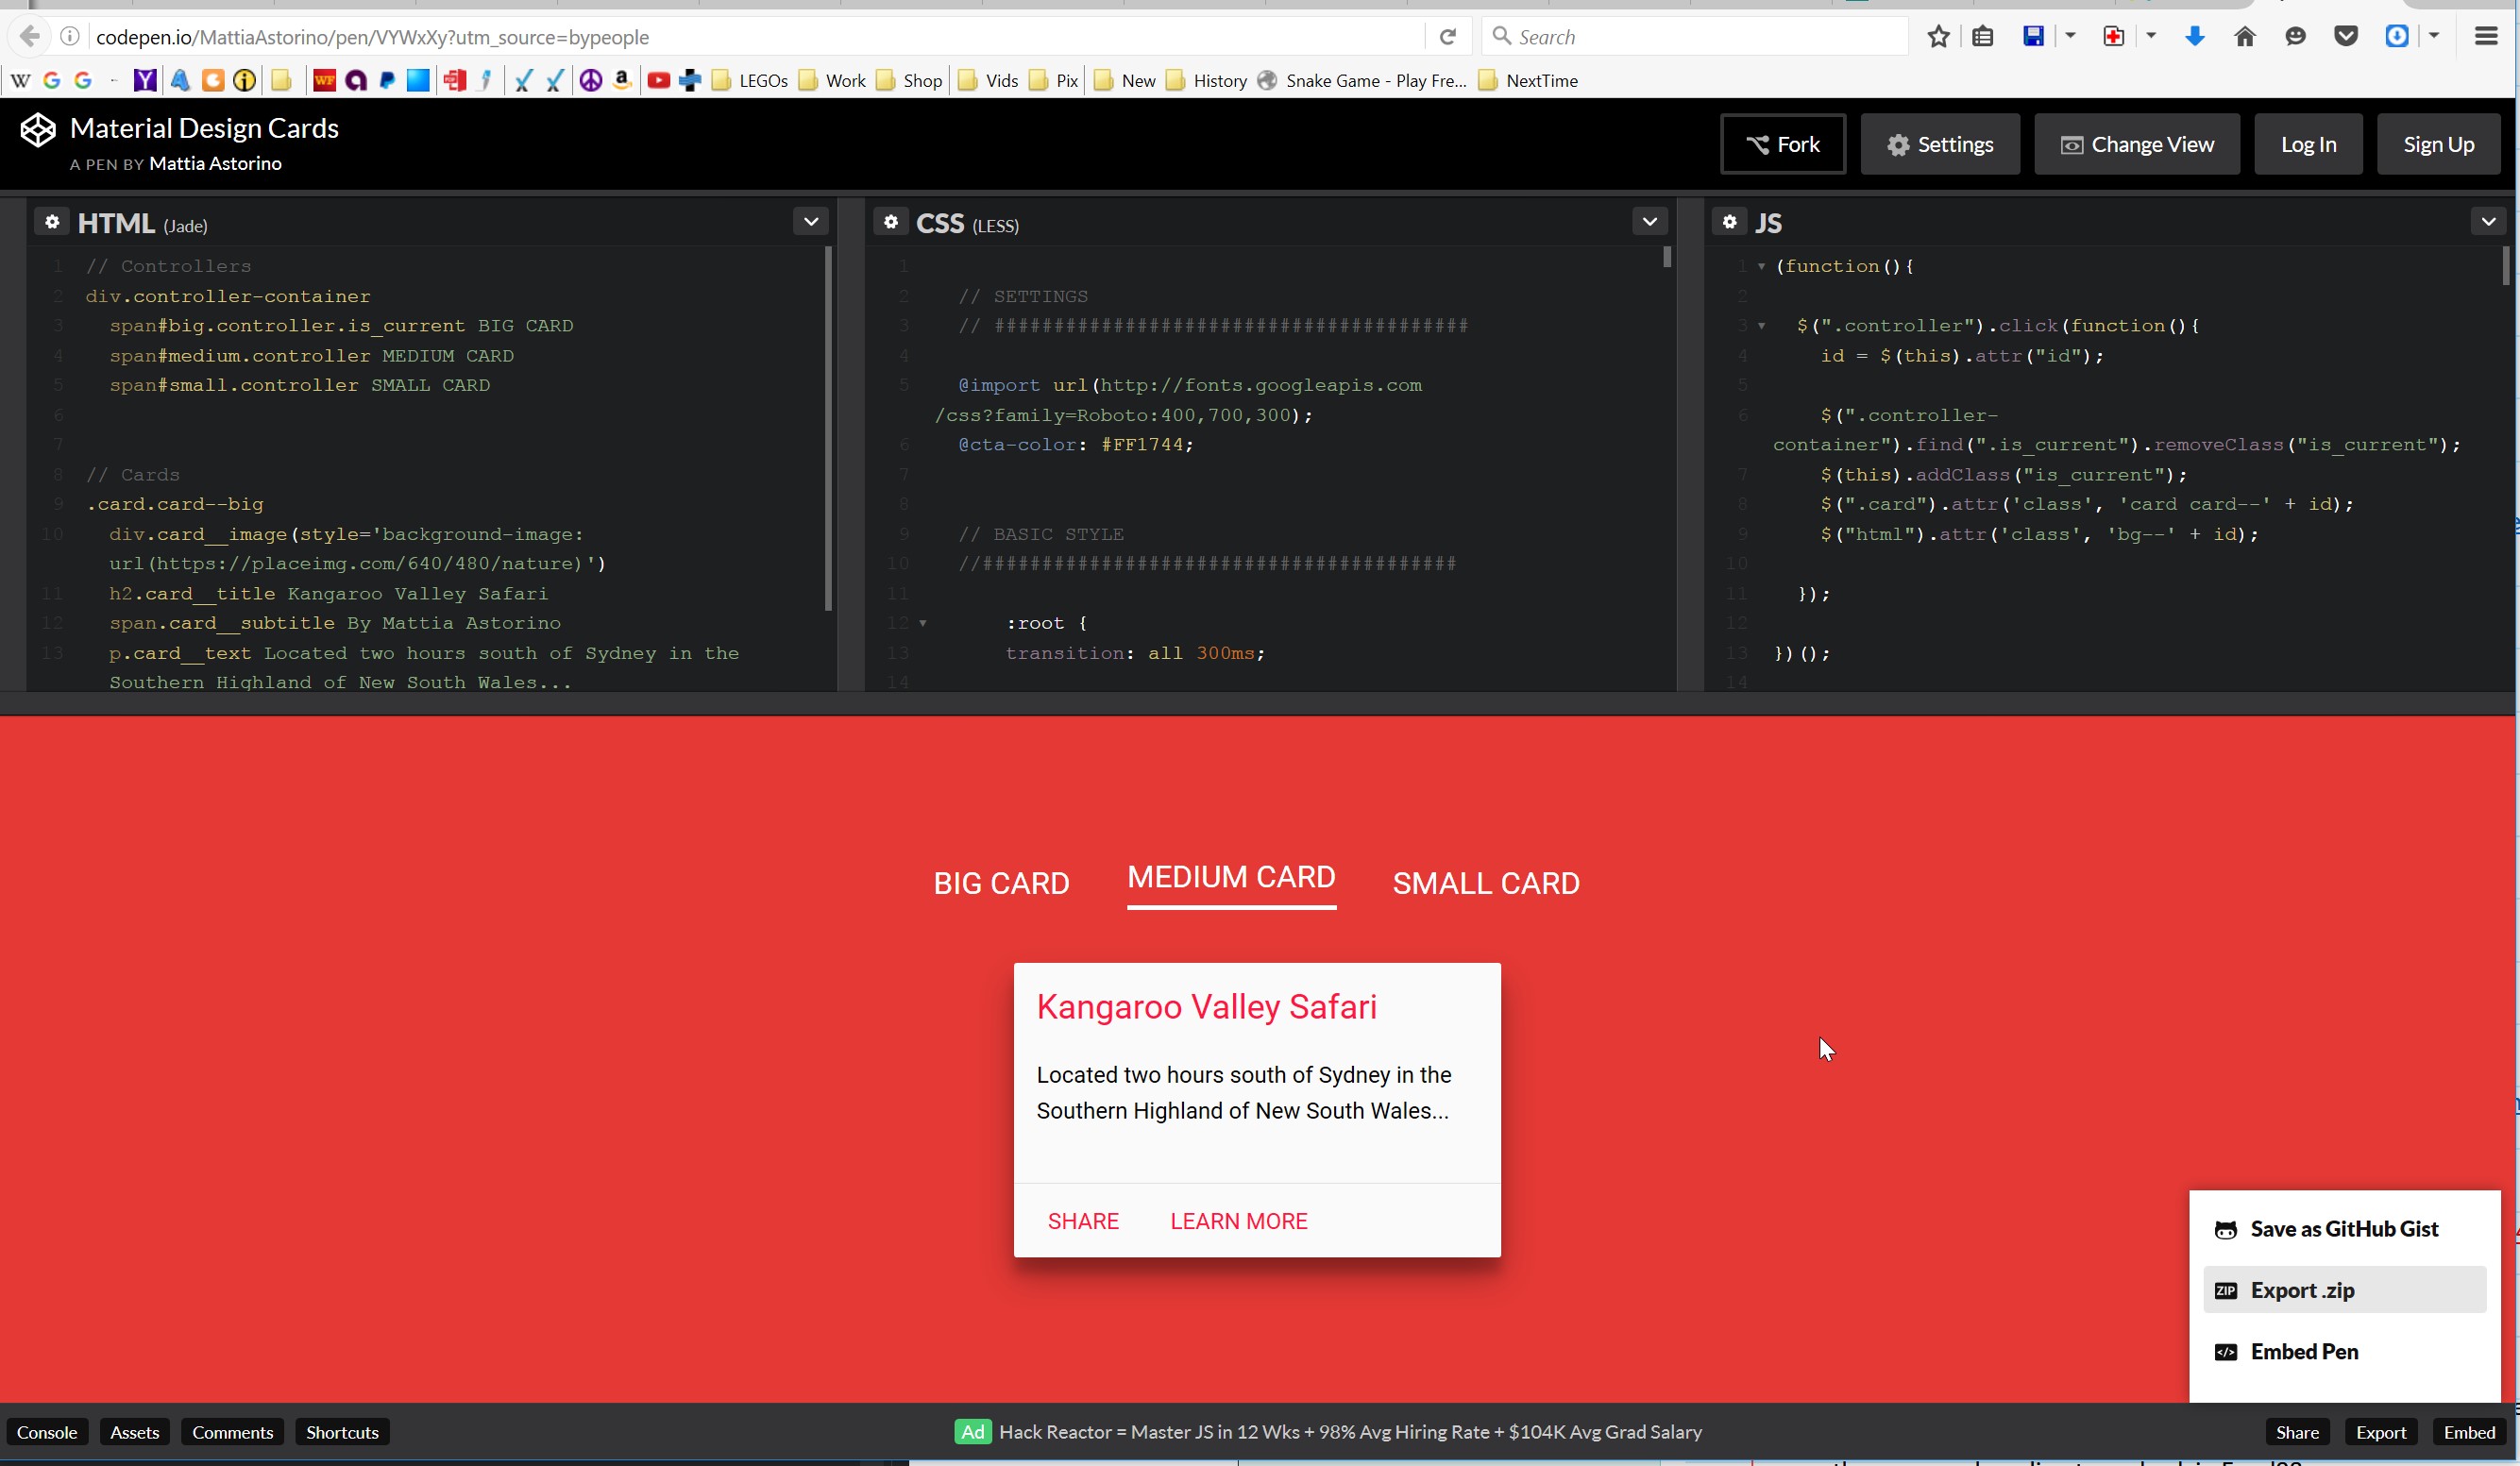Open the HTML editor settings gear
The image size is (2520, 1466).
click(x=52, y=222)
